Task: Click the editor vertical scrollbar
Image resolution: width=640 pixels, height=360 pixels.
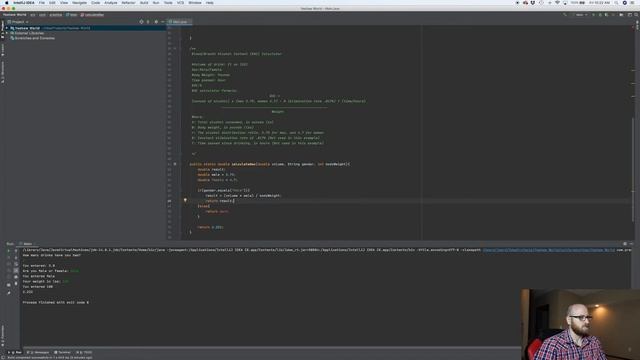Action: point(633,171)
